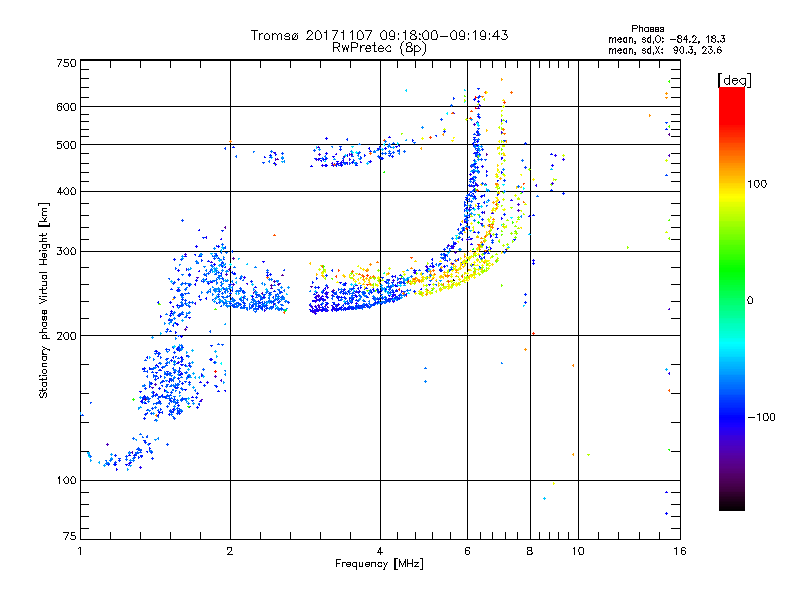Click the colorbar '-100' tick label
800x600 pixels.
pos(761,417)
